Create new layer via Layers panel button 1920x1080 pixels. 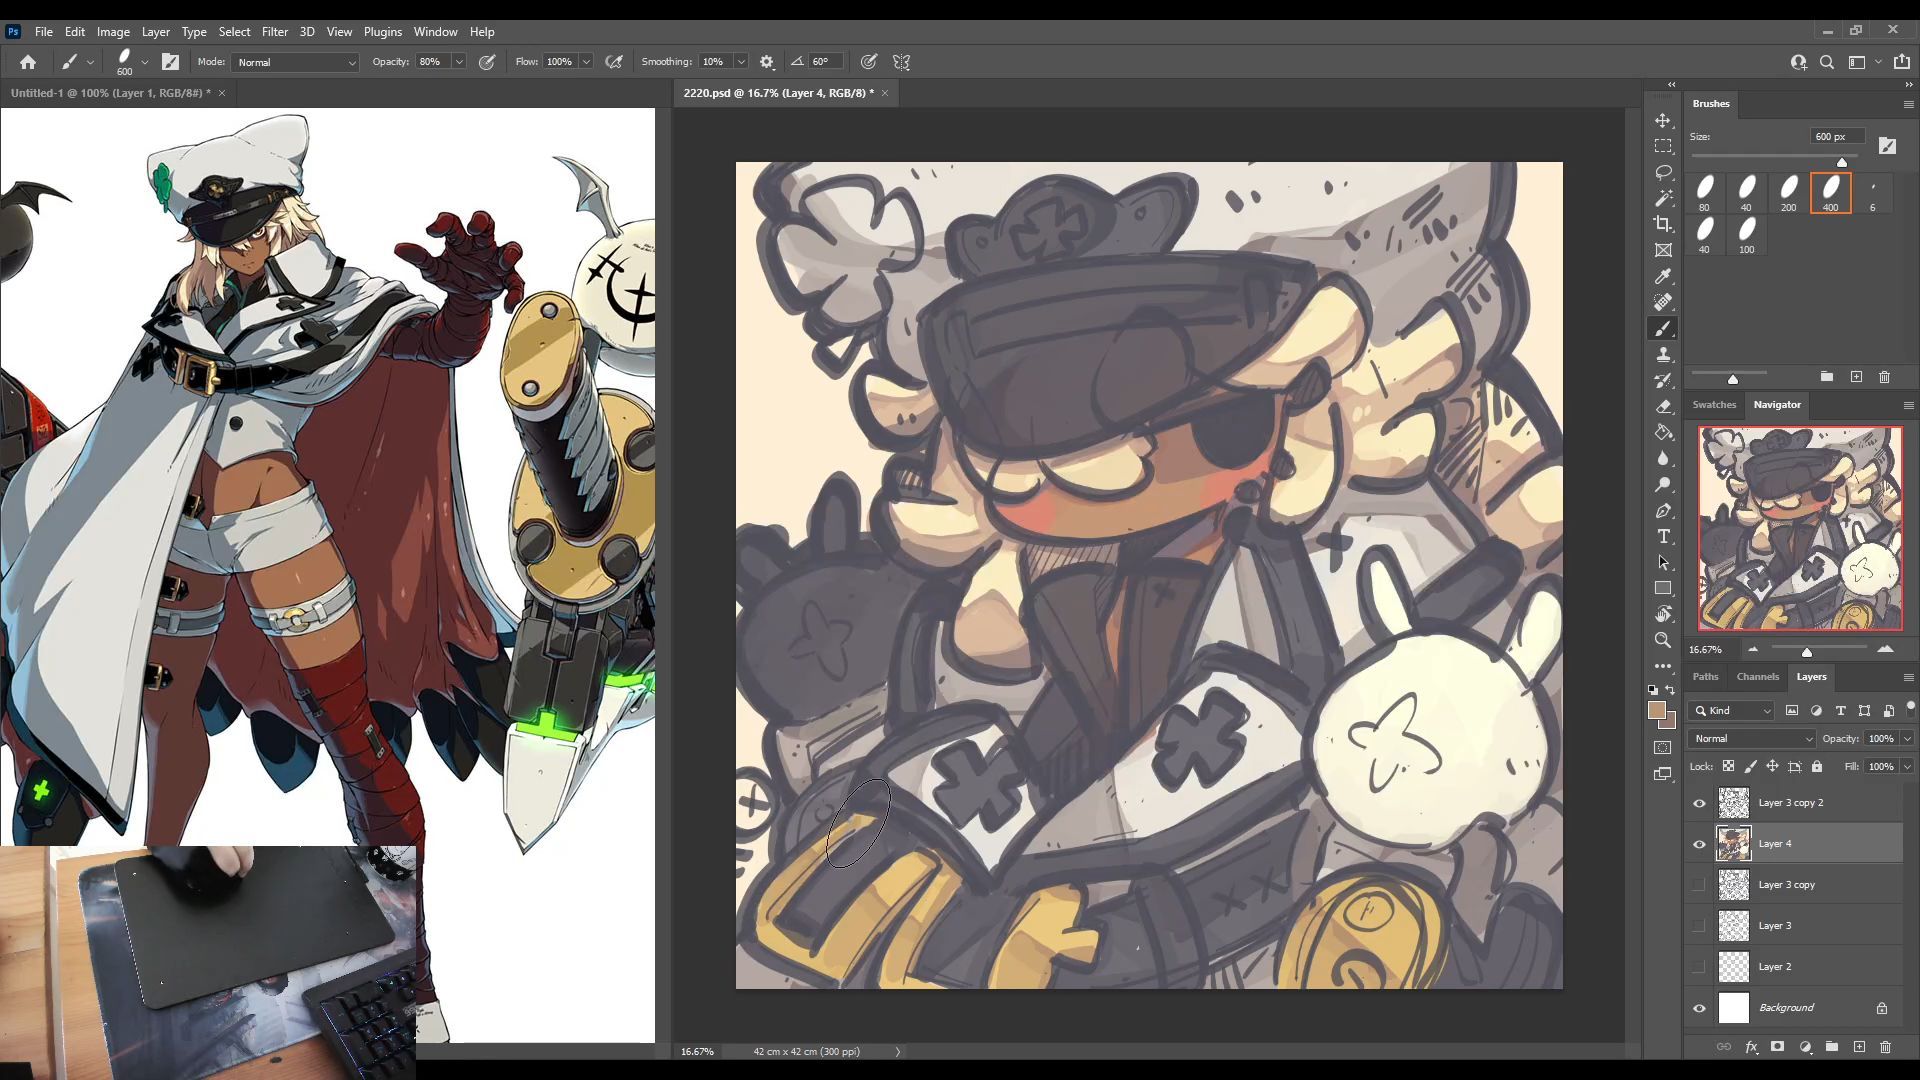click(1859, 1047)
